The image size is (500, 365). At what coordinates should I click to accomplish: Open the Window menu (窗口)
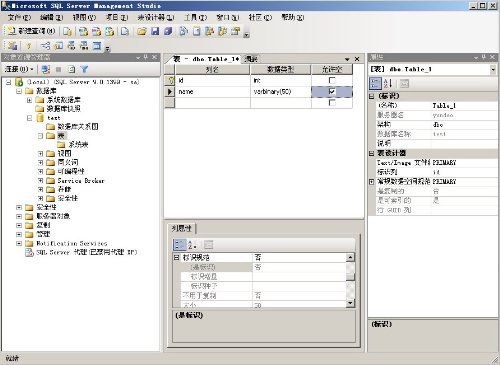pos(228,17)
